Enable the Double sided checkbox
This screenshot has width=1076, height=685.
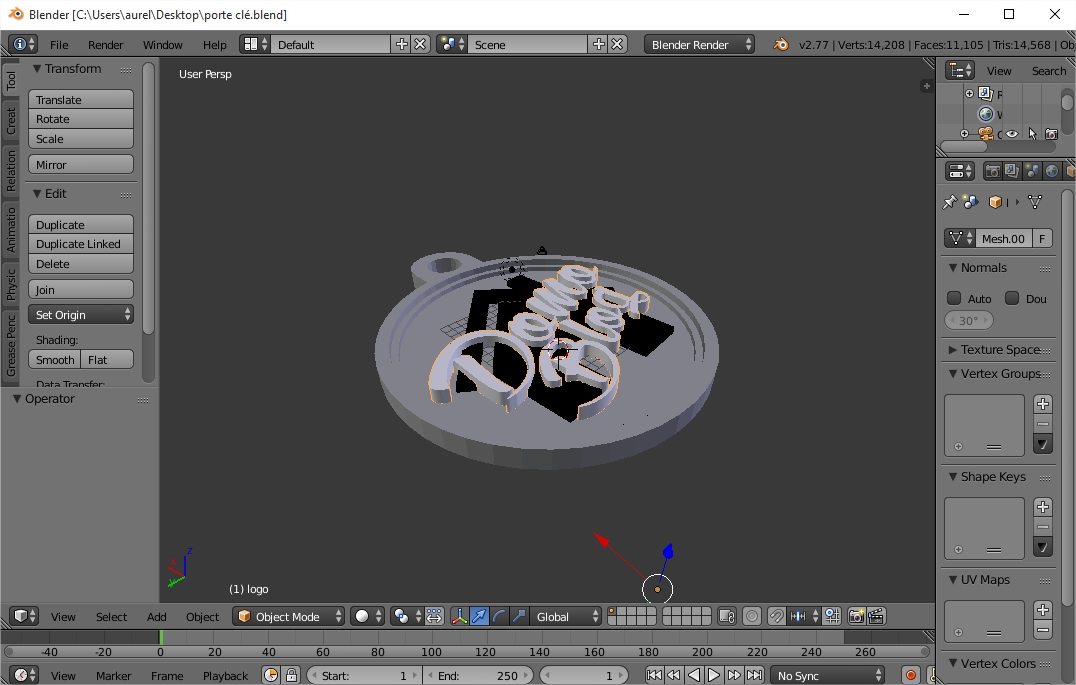point(1012,298)
